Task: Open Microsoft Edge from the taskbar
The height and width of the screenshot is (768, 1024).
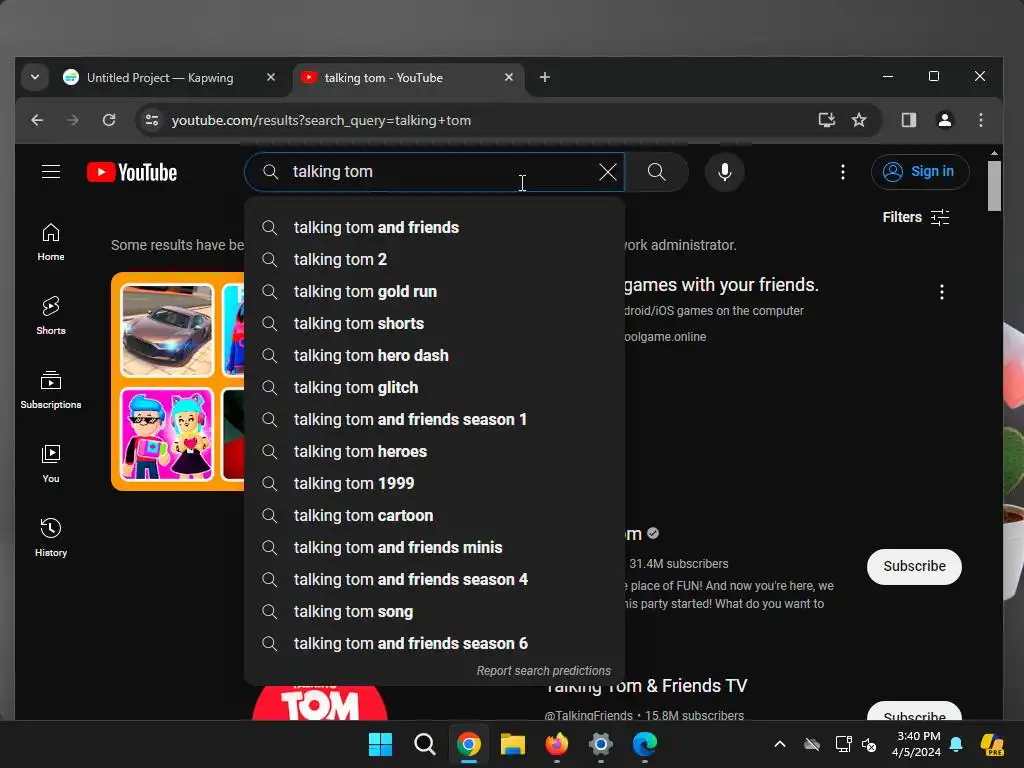Action: click(x=645, y=744)
